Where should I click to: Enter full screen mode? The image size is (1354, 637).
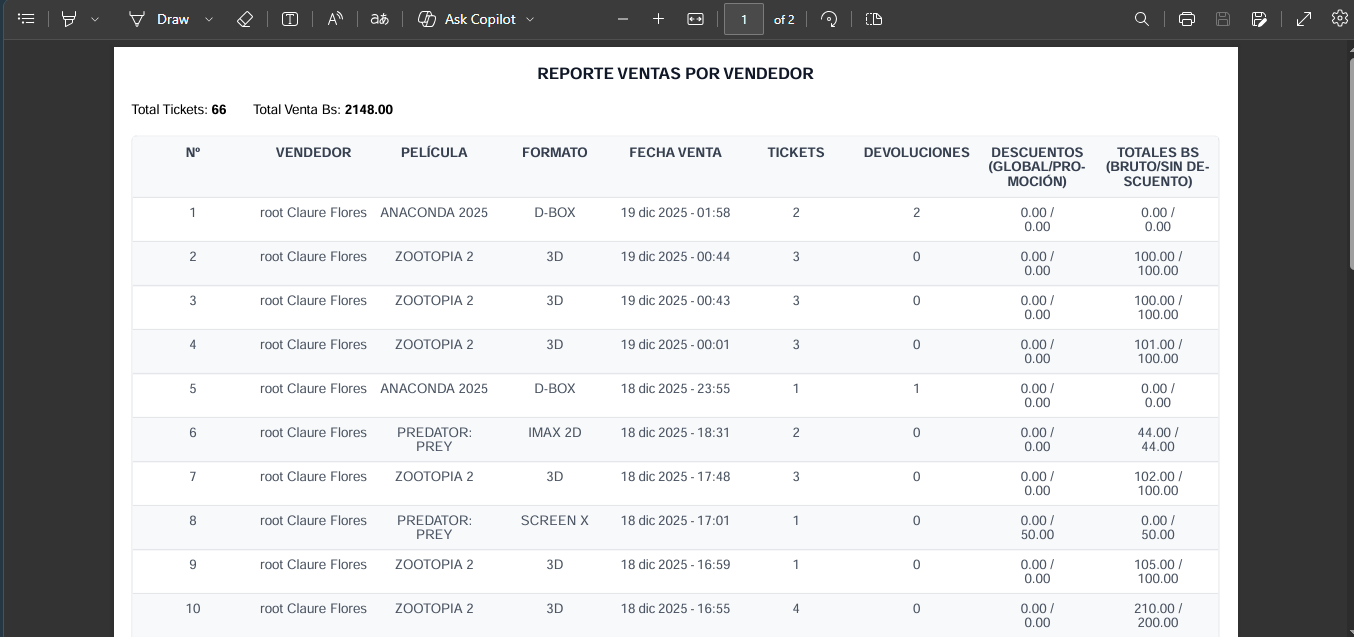1302,18
